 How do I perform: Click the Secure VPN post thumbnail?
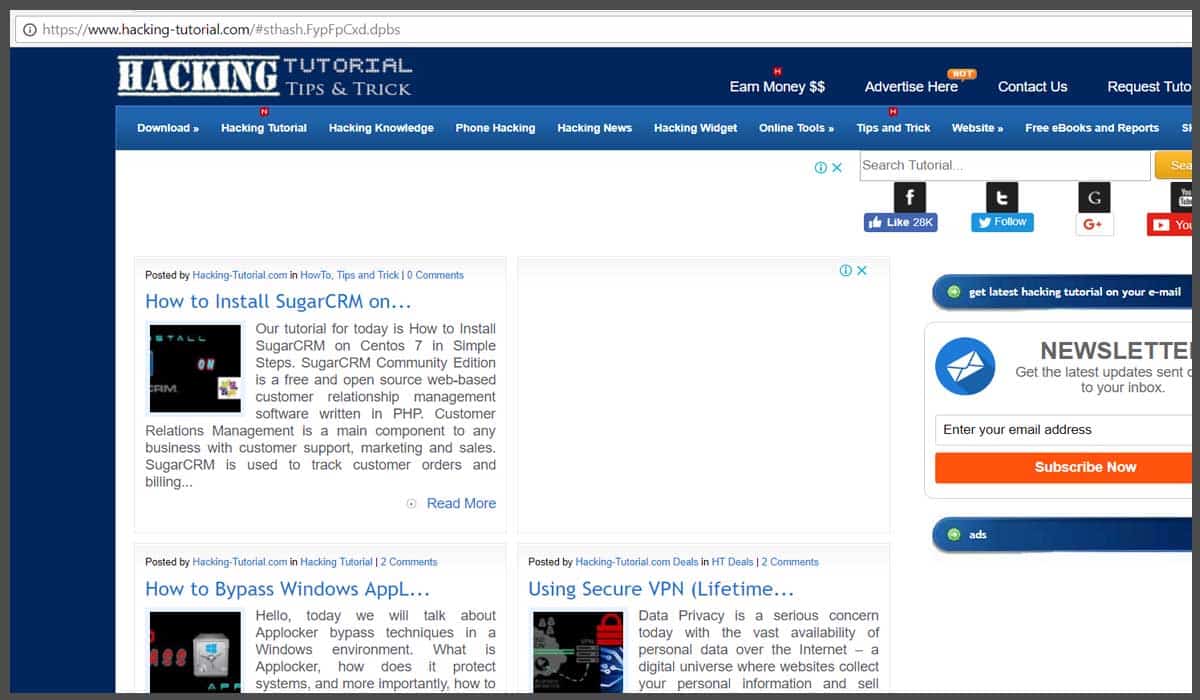click(x=579, y=651)
